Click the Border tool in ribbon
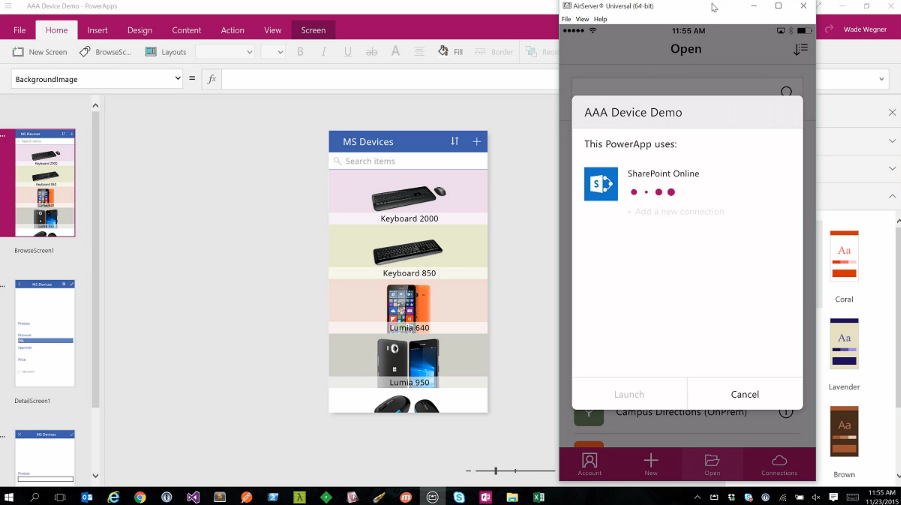The width and height of the screenshot is (901, 505). pyautogui.click(x=494, y=52)
